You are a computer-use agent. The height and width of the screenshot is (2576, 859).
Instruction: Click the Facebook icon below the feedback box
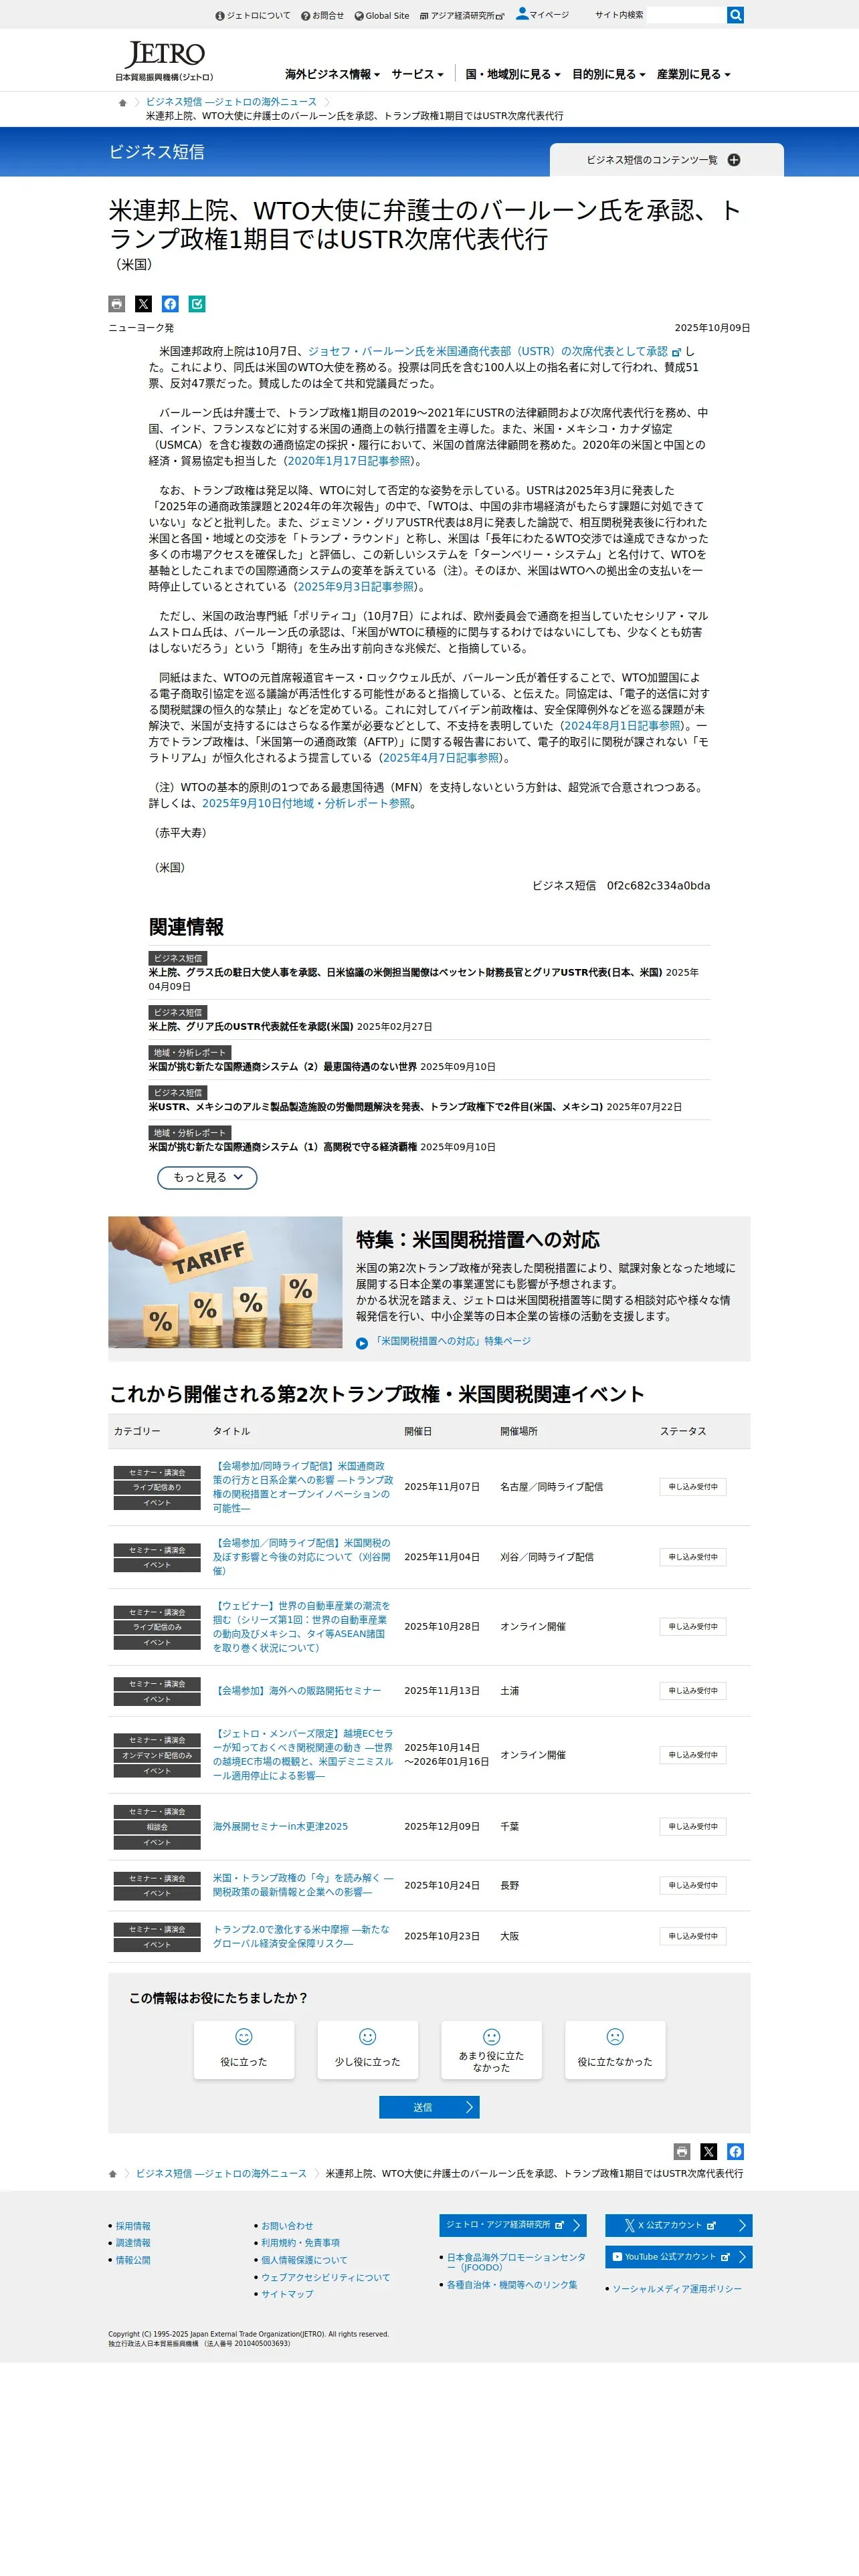pos(736,2151)
